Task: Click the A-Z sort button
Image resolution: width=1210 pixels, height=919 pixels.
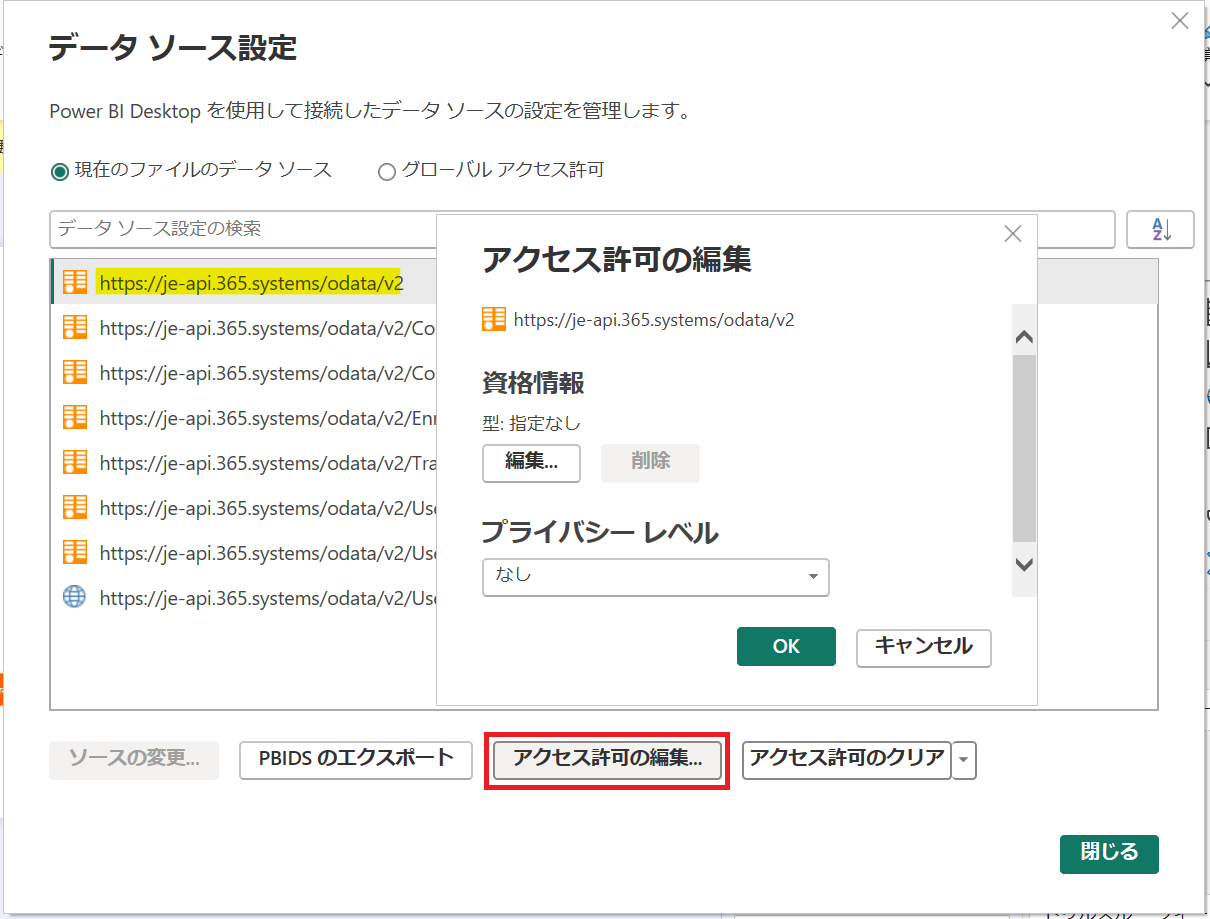Action: pyautogui.click(x=1161, y=229)
